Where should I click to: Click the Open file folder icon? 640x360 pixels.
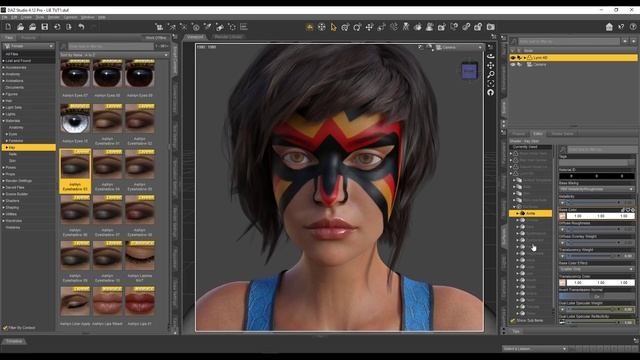[x=20, y=27]
